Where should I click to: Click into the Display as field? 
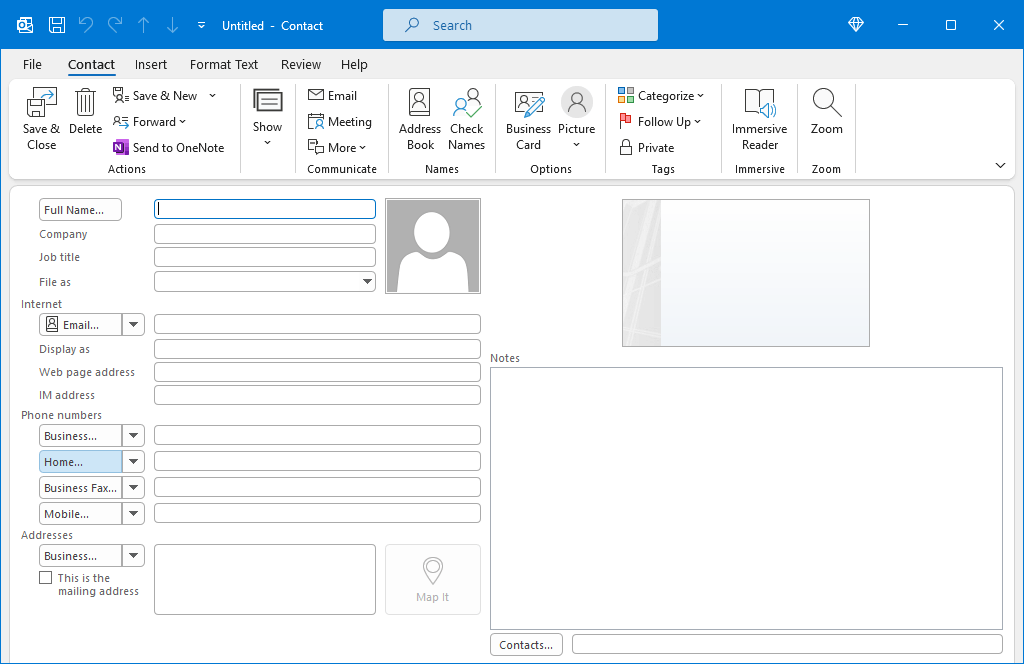click(x=317, y=349)
